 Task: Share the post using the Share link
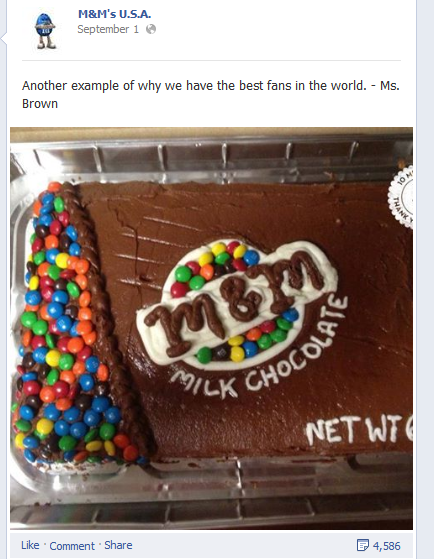pos(118,545)
